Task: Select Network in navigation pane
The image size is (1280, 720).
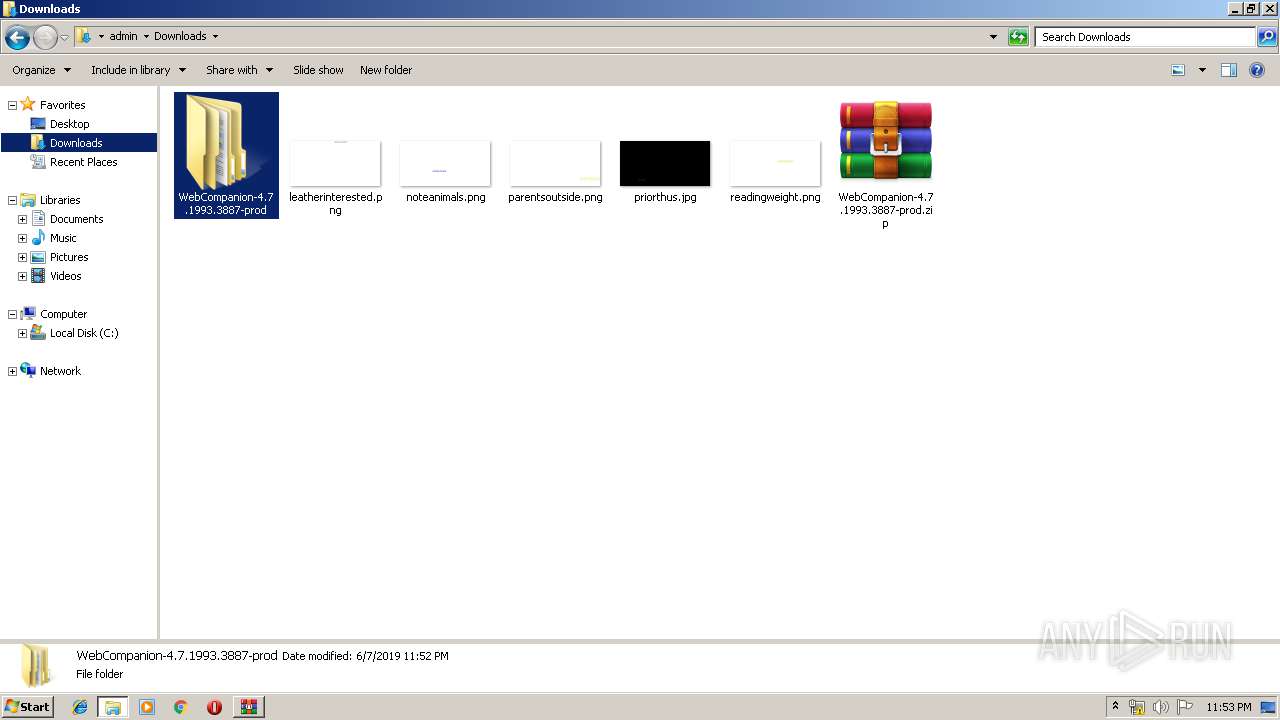Action: (60, 371)
